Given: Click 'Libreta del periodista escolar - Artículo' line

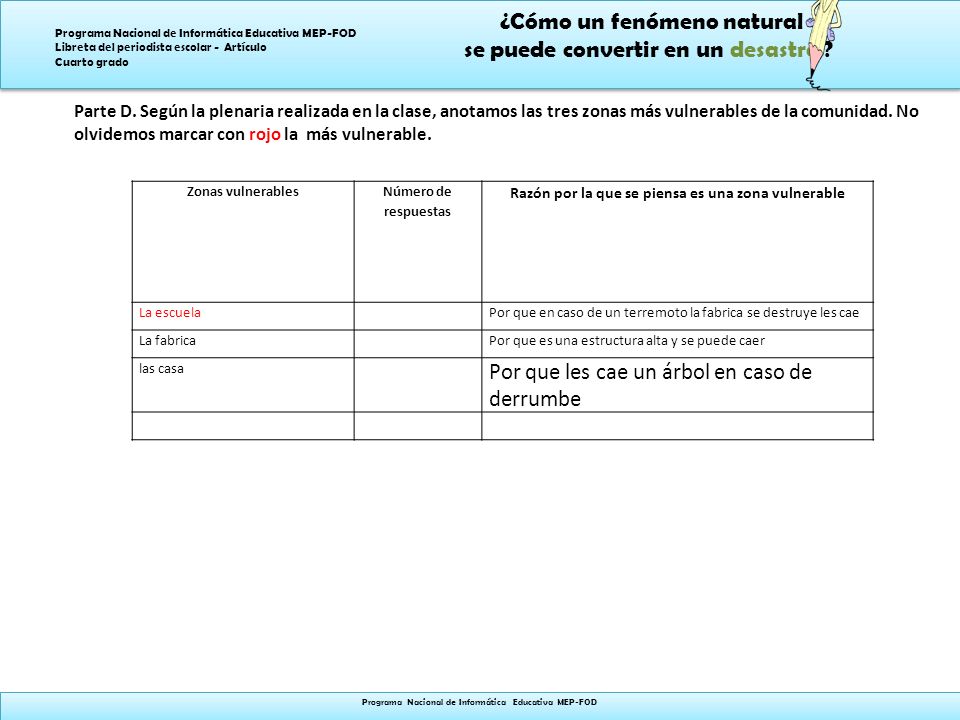Looking at the screenshot, I should tap(160, 47).
